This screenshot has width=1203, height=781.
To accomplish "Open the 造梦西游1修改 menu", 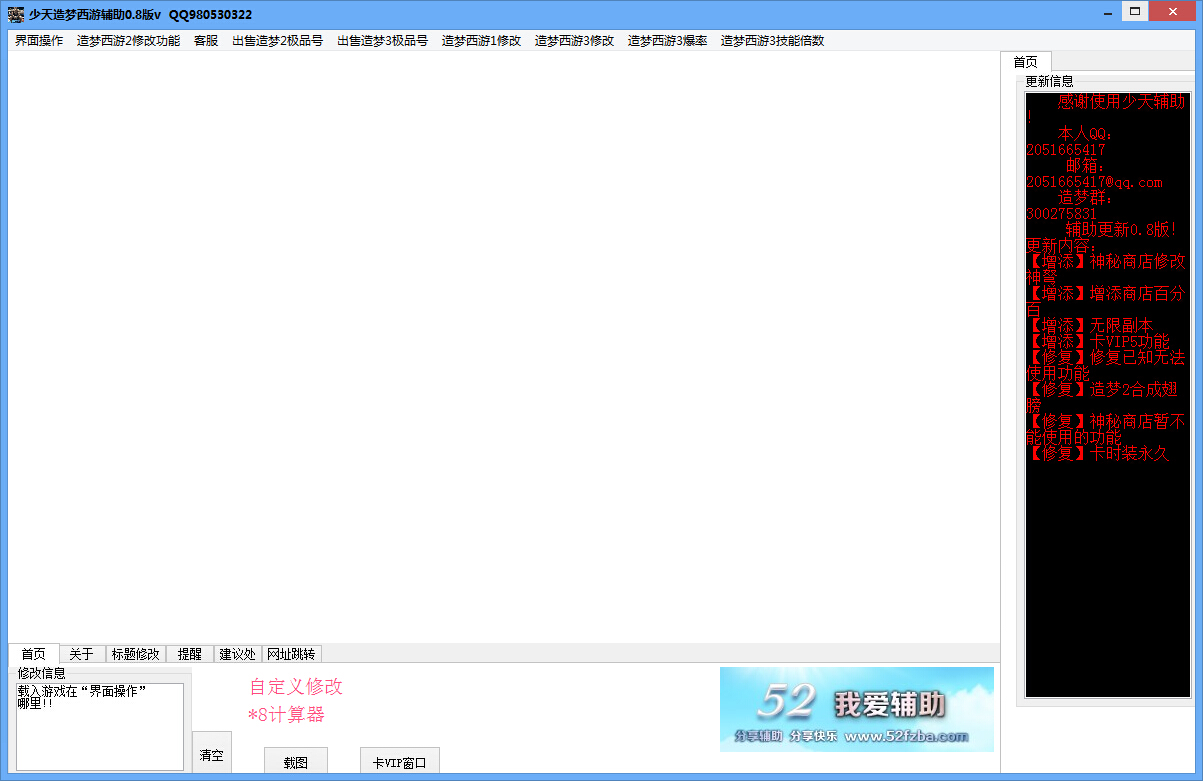I will 481,41.
